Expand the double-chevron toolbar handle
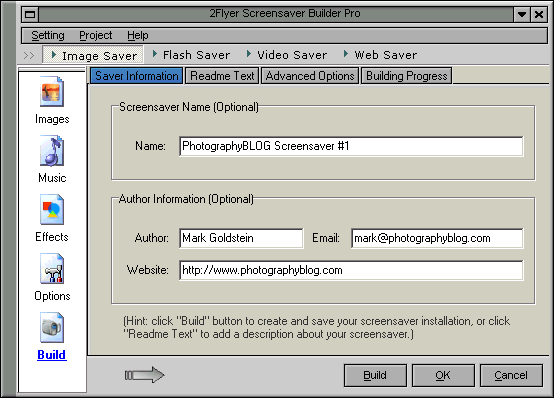 click(29, 55)
